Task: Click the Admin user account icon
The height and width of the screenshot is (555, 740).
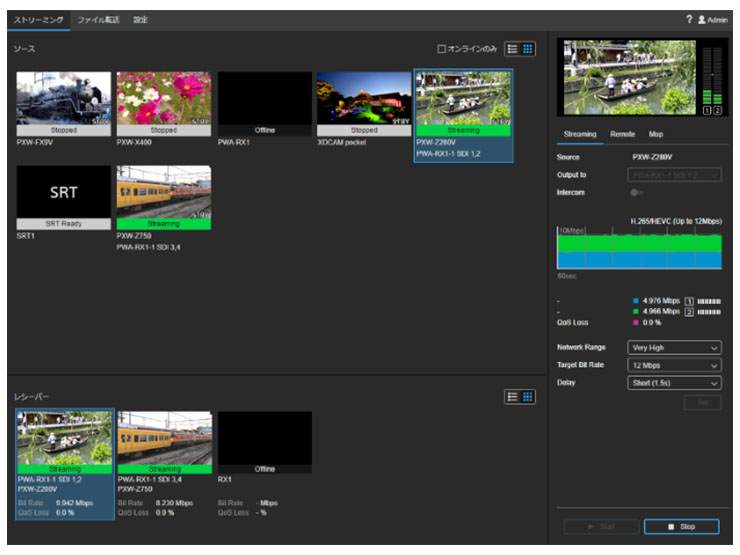Action: point(702,20)
